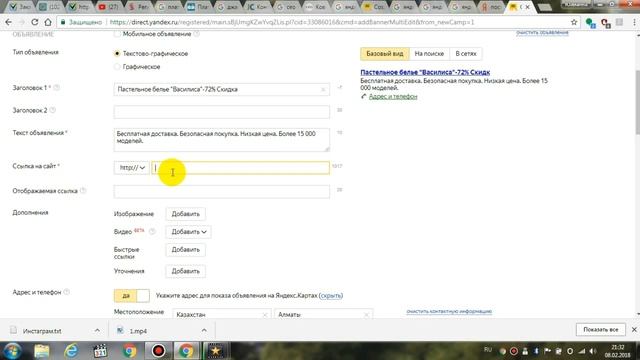
Task: Open the Инстаграм.txt downloaded file
Action: (42, 331)
